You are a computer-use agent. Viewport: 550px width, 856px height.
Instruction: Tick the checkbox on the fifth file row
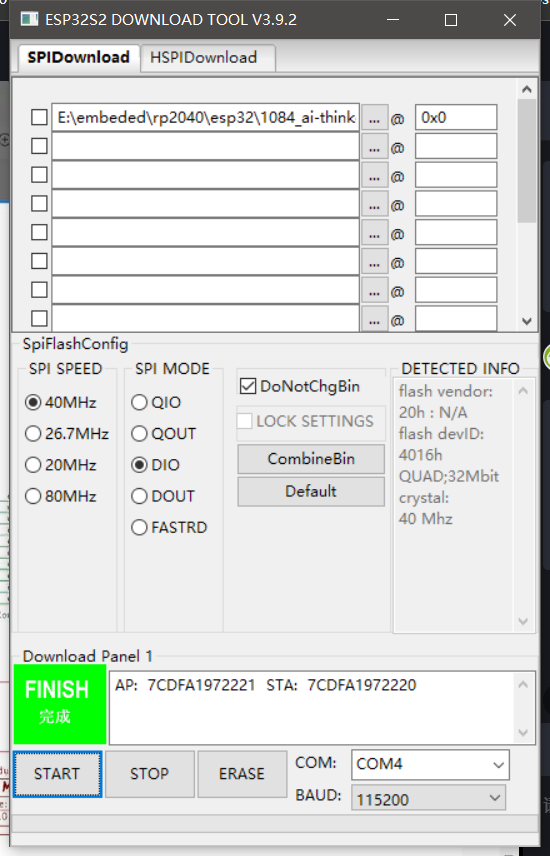tap(39, 233)
